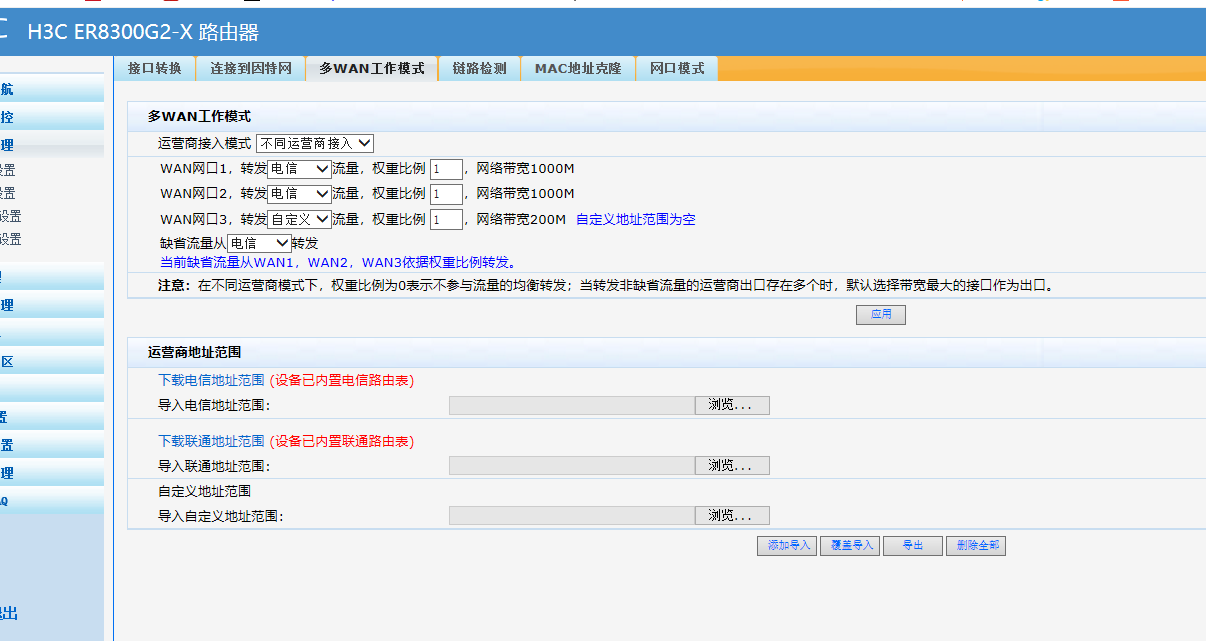Click the 导入电信地址范围 file path field
The image size is (1206, 641).
coord(572,405)
